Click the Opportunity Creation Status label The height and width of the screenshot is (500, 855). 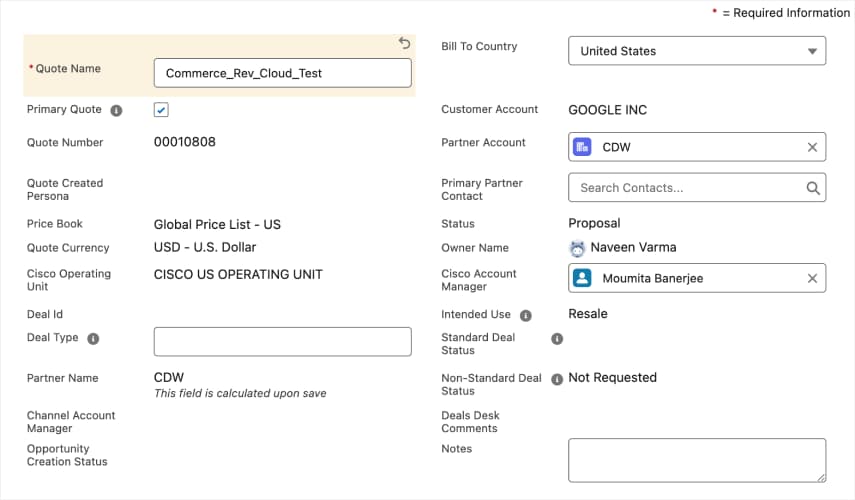click(x=67, y=455)
